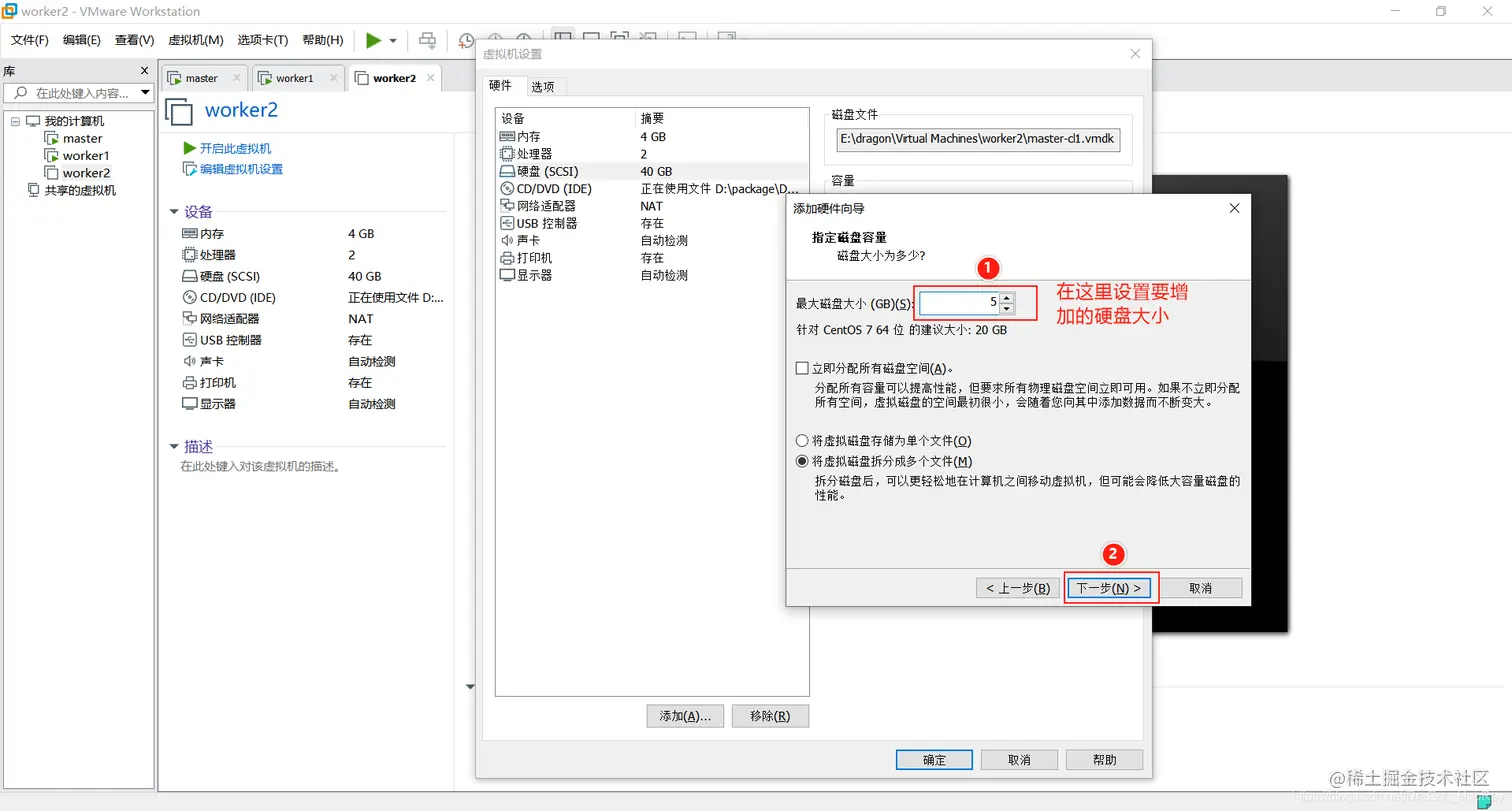Screen dimensions: 1512x811
Task: Click 编辑虚拟机设置 link
Action: 241,169
